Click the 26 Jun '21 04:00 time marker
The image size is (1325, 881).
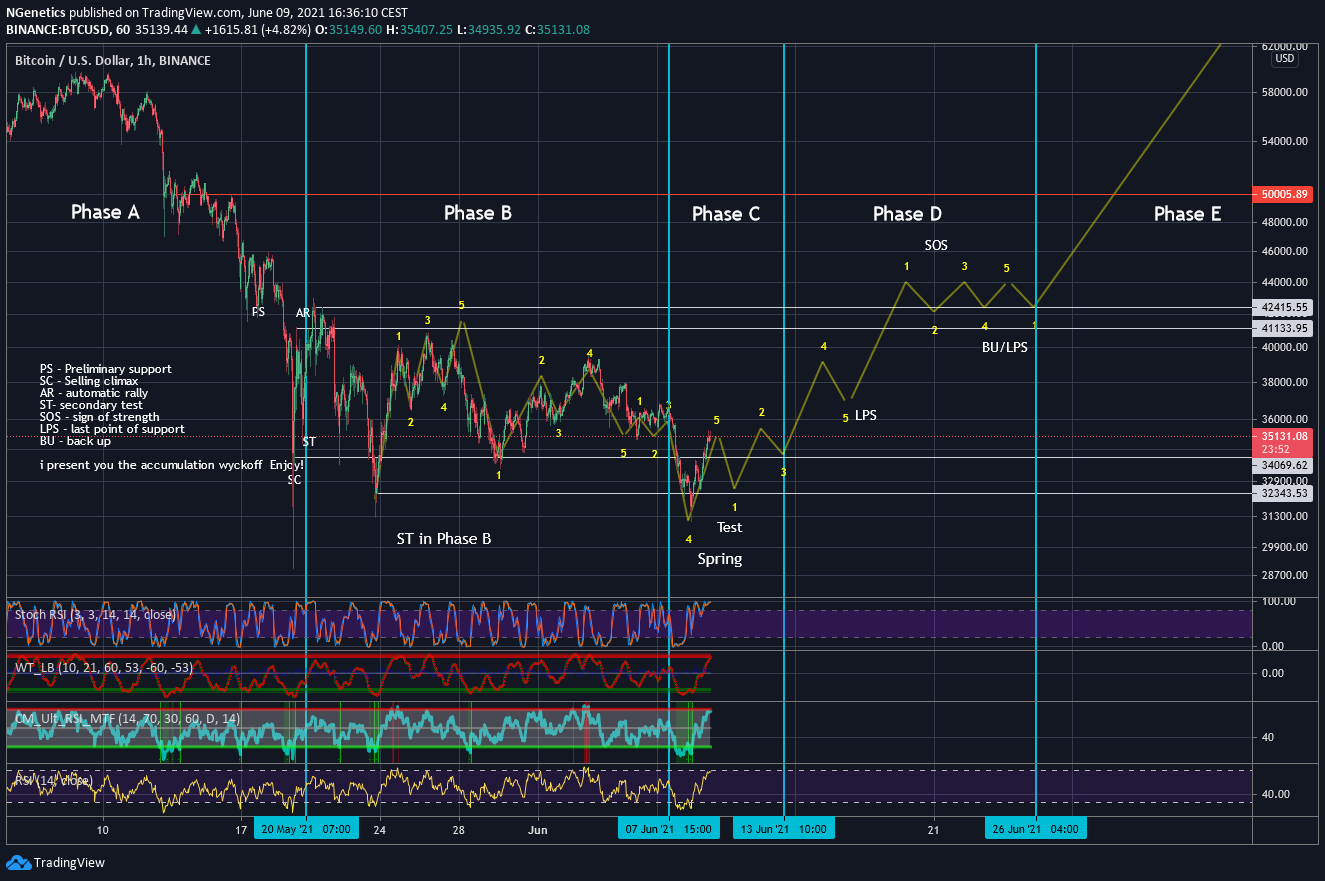(1036, 829)
